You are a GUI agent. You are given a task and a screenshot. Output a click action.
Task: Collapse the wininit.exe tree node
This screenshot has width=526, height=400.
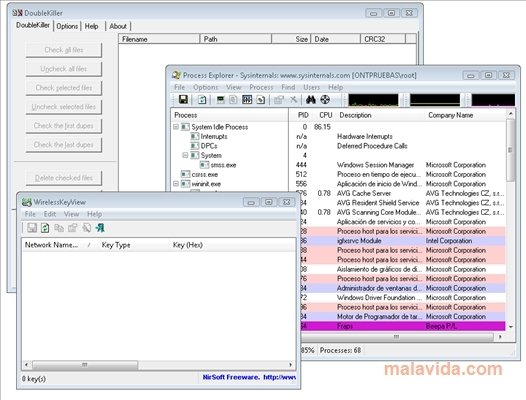[x=176, y=184]
